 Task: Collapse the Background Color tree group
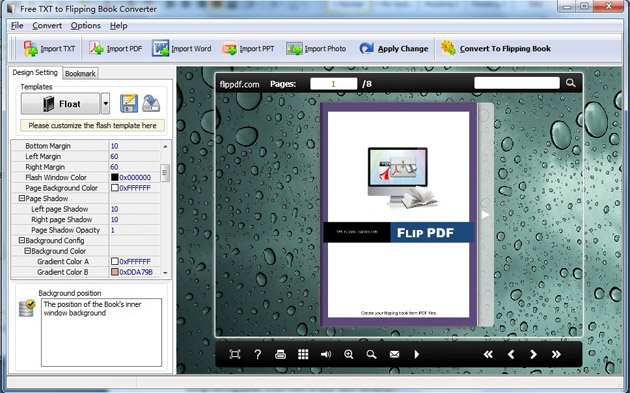point(27,251)
